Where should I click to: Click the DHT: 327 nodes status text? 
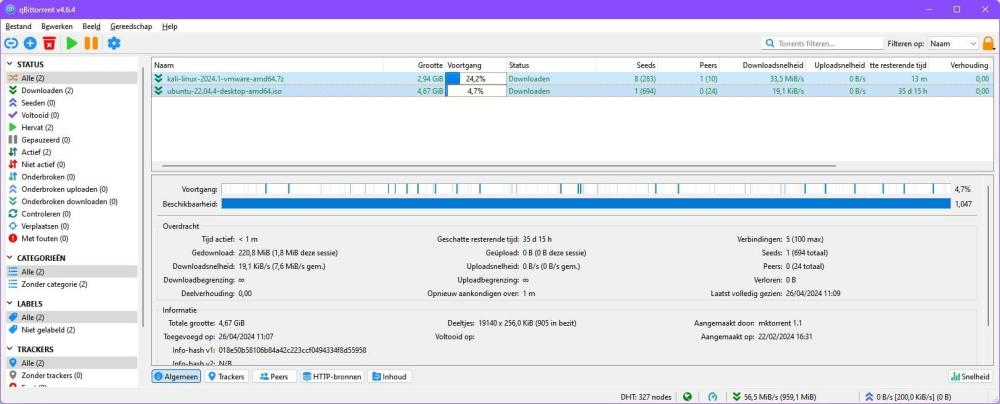pyautogui.click(x=646, y=396)
